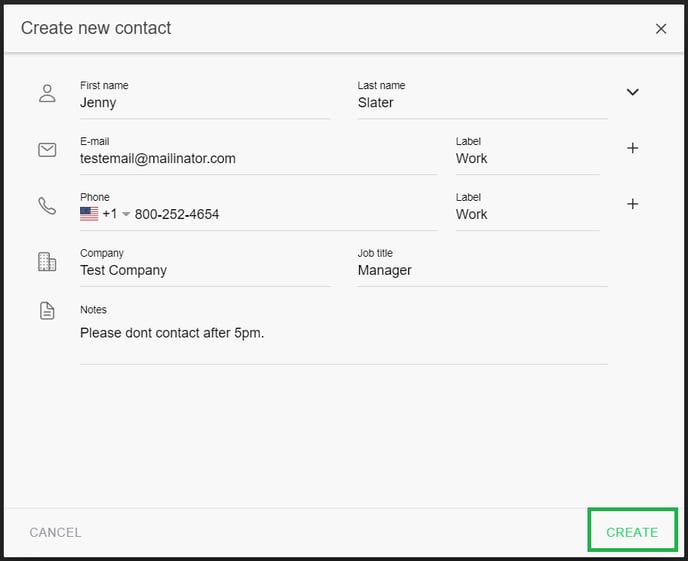Click the notes document icon
The width and height of the screenshot is (688, 561).
[47, 311]
